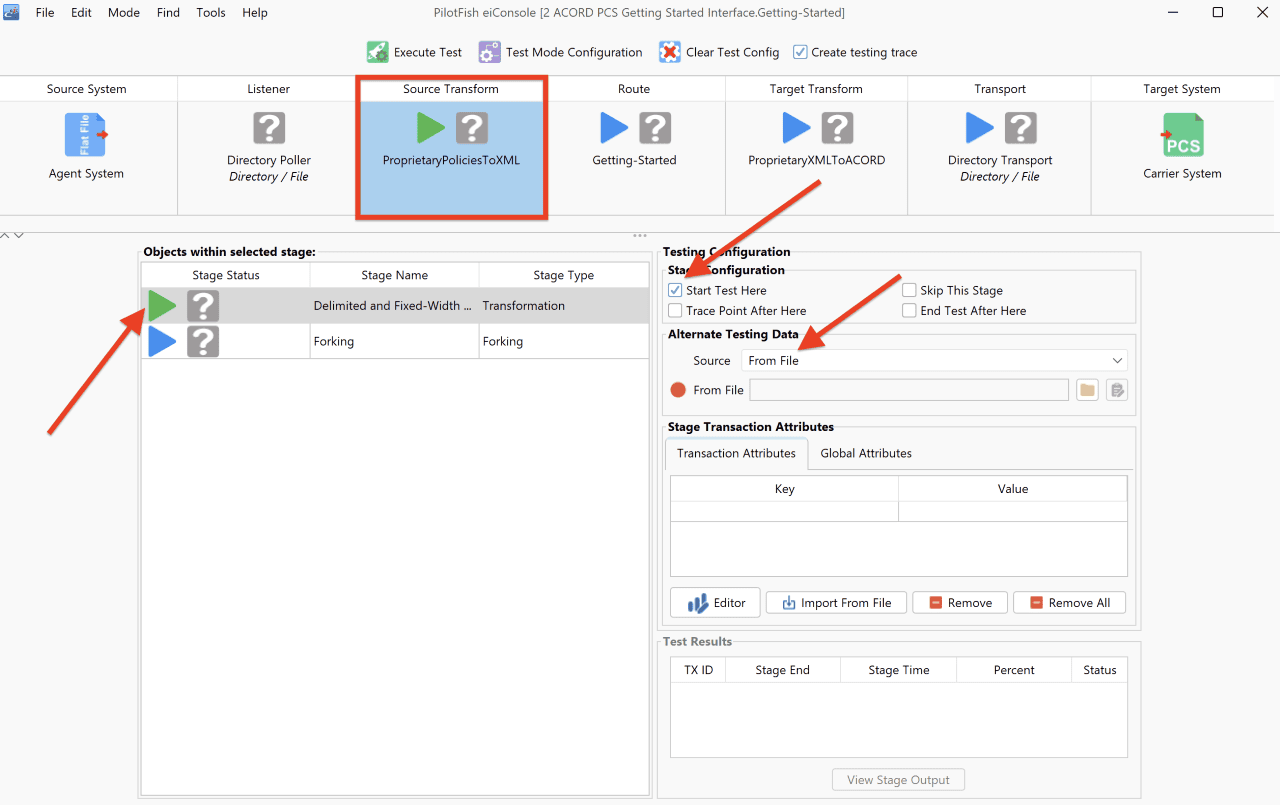
Task: Click the Stage Name column header
Action: click(x=395, y=275)
